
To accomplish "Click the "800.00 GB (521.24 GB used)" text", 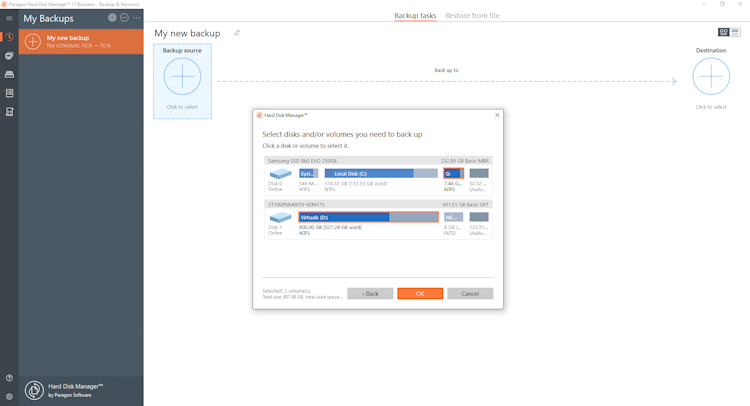I will pyautogui.click(x=331, y=228).
